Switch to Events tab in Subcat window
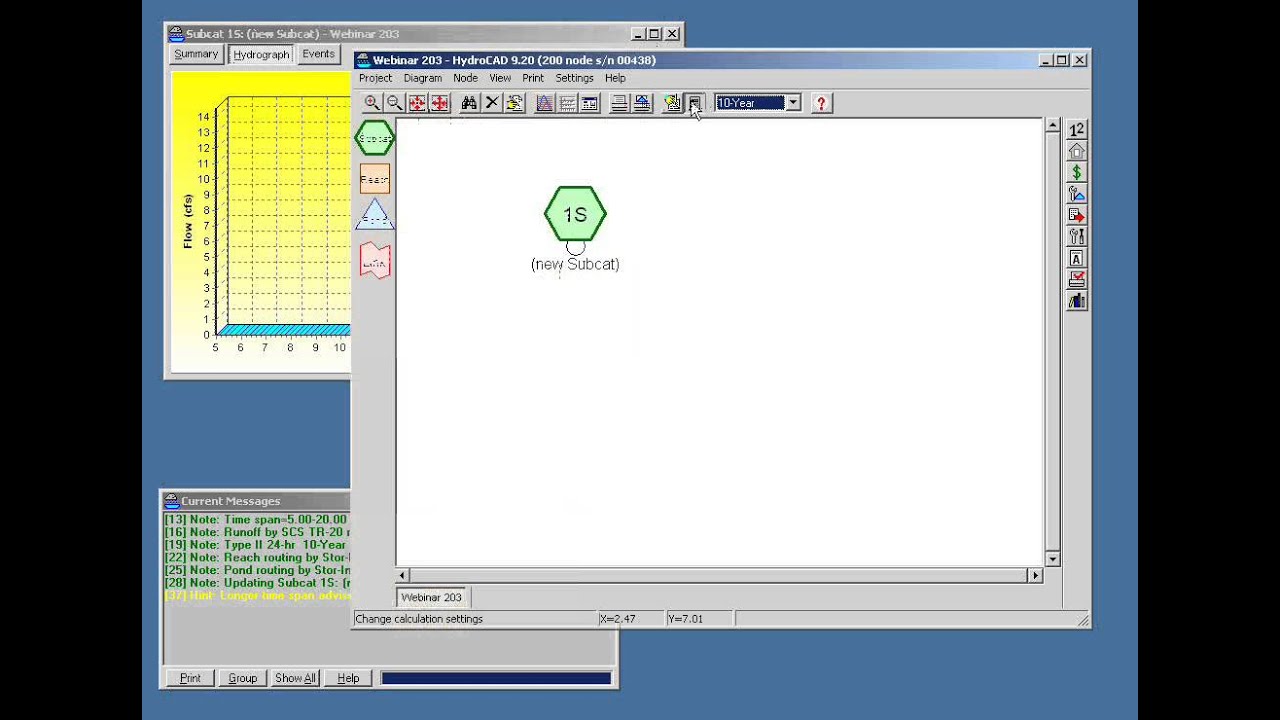This screenshot has height=720, width=1280. point(318,54)
